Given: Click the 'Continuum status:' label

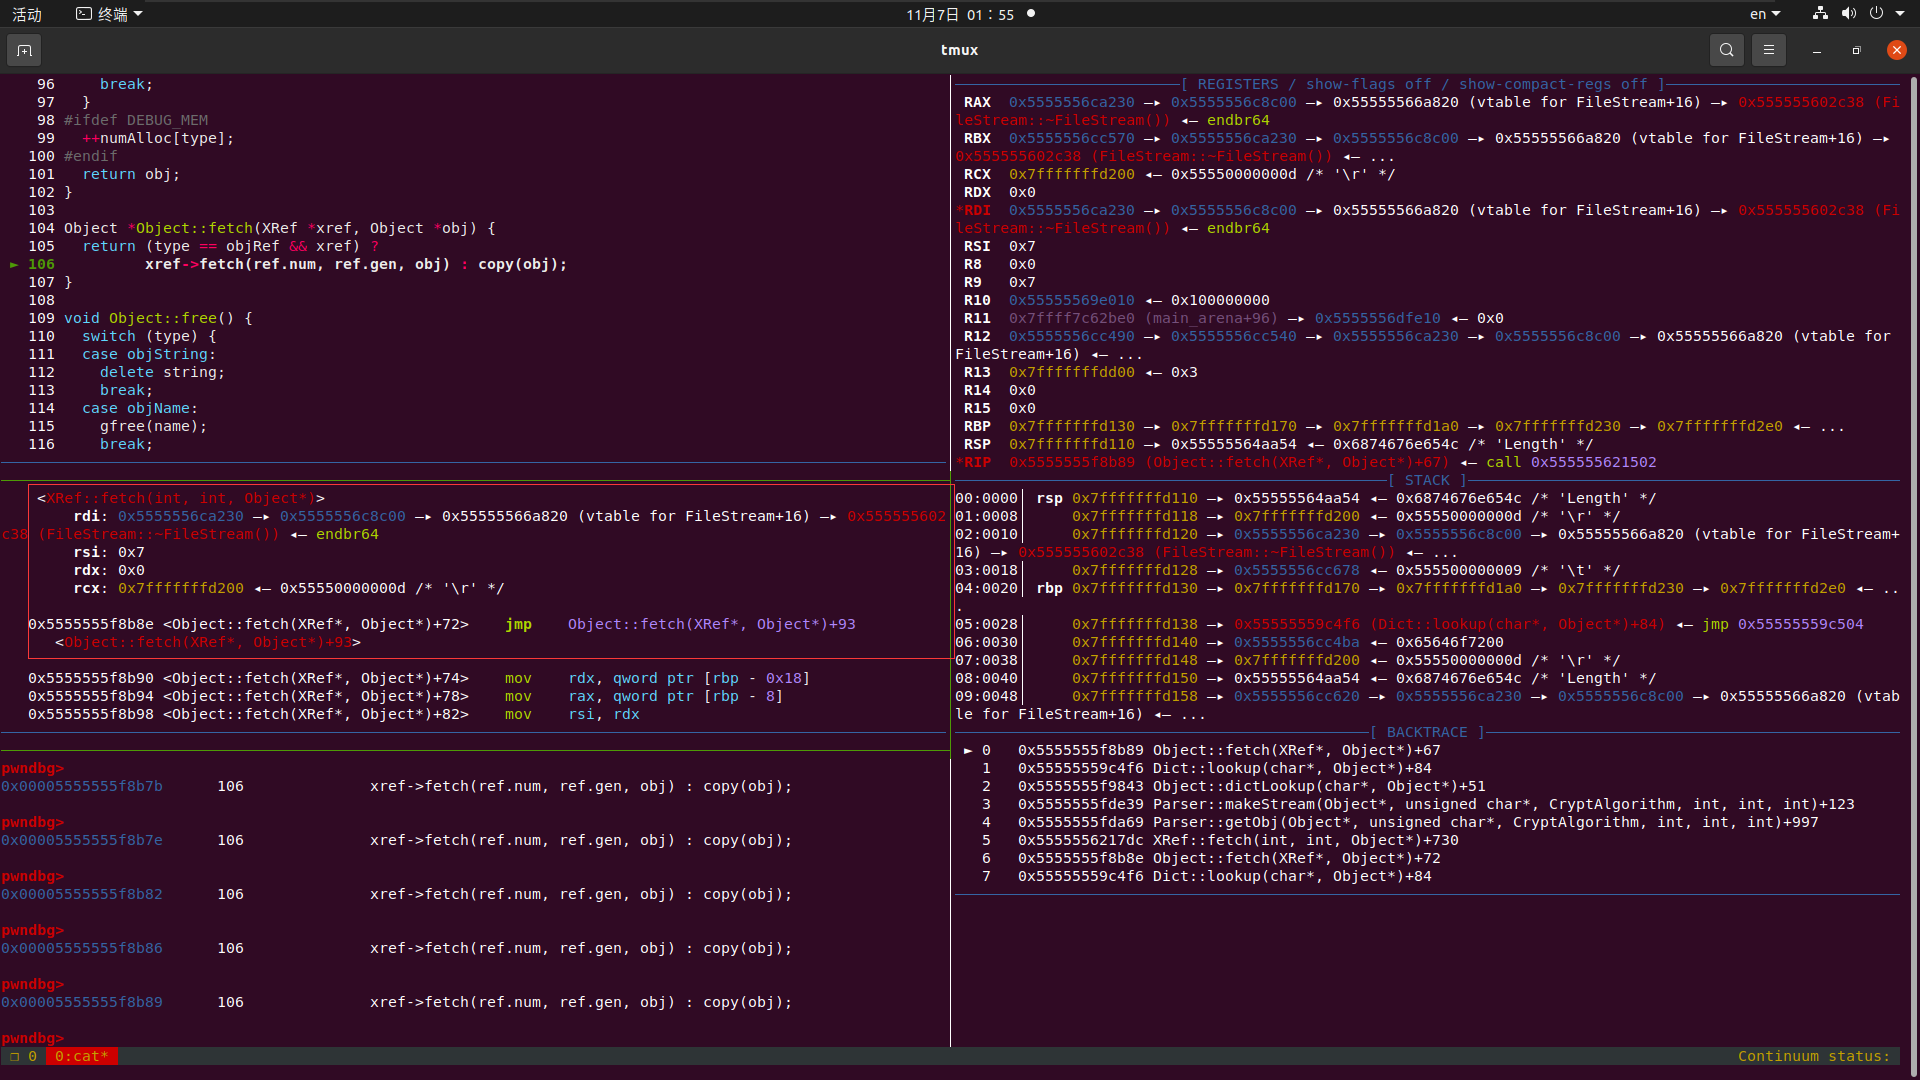Looking at the screenshot, I should 1814,1056.
